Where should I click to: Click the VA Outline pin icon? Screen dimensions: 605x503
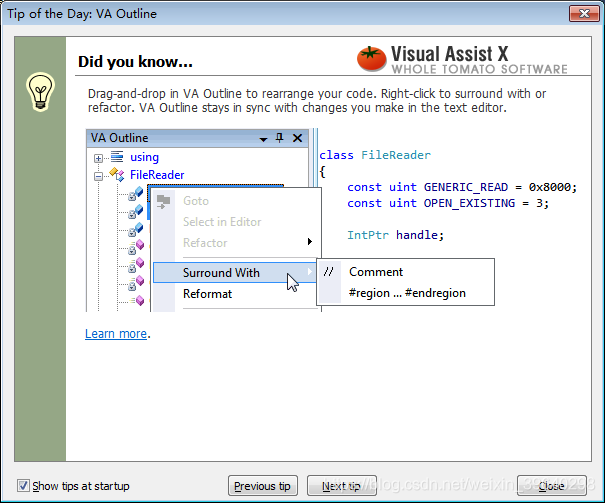tap(280, 138)
